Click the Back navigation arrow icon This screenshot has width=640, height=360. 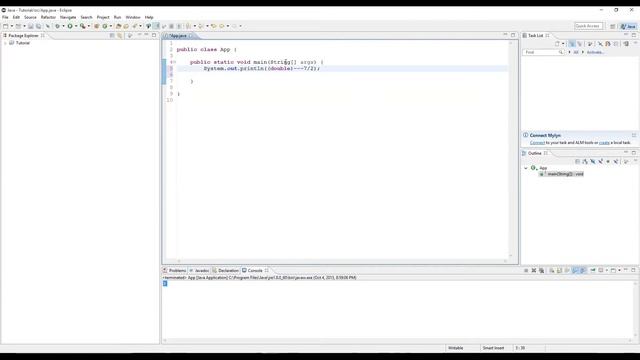point(222,26)
